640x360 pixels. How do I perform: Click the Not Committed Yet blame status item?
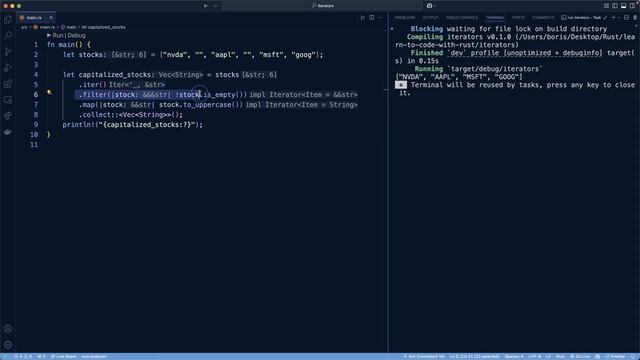coord(424,356)
